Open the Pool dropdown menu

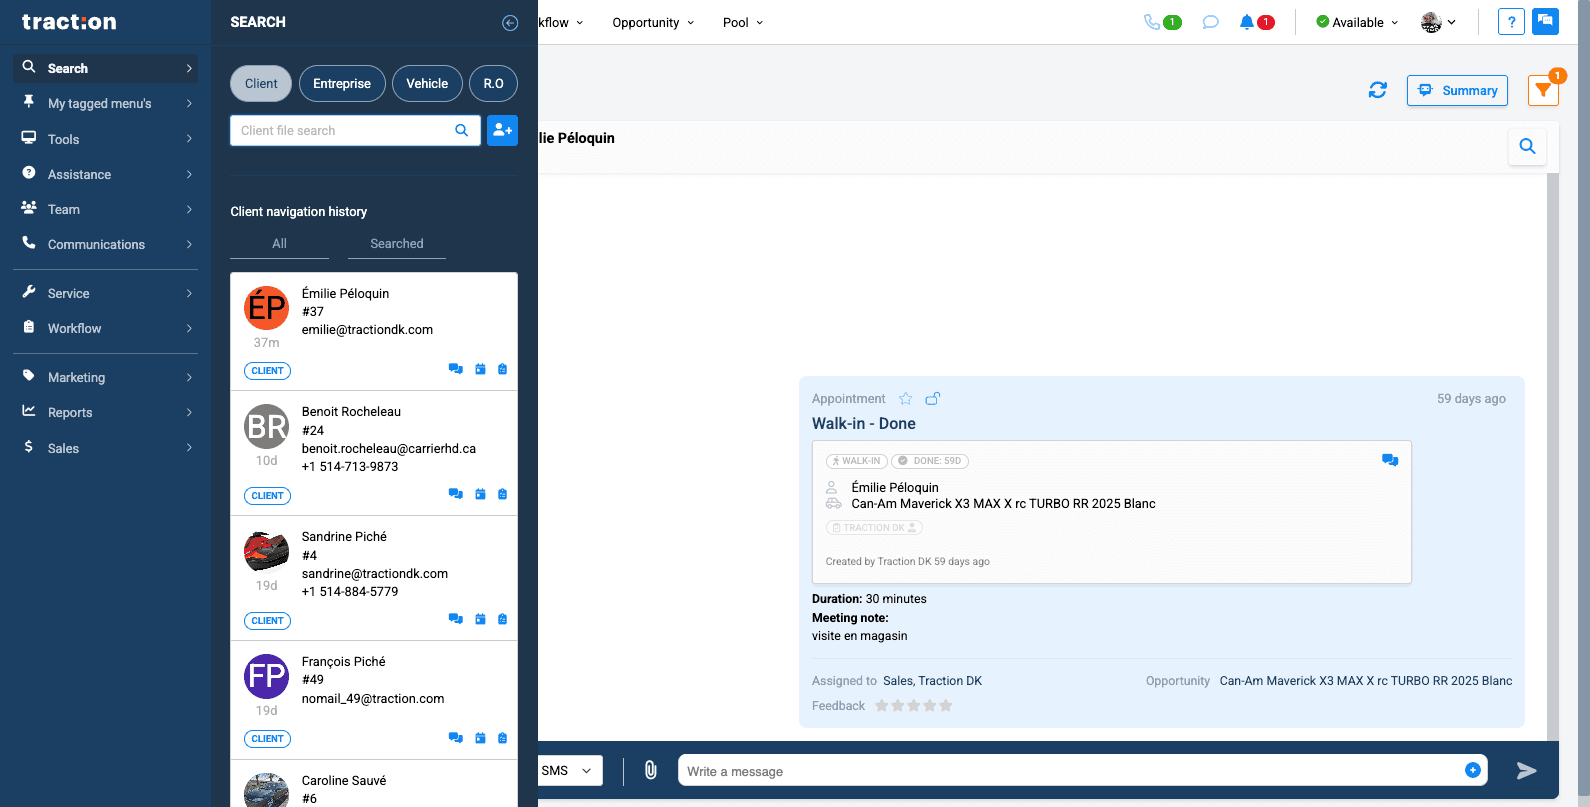[x=743, y=23]
